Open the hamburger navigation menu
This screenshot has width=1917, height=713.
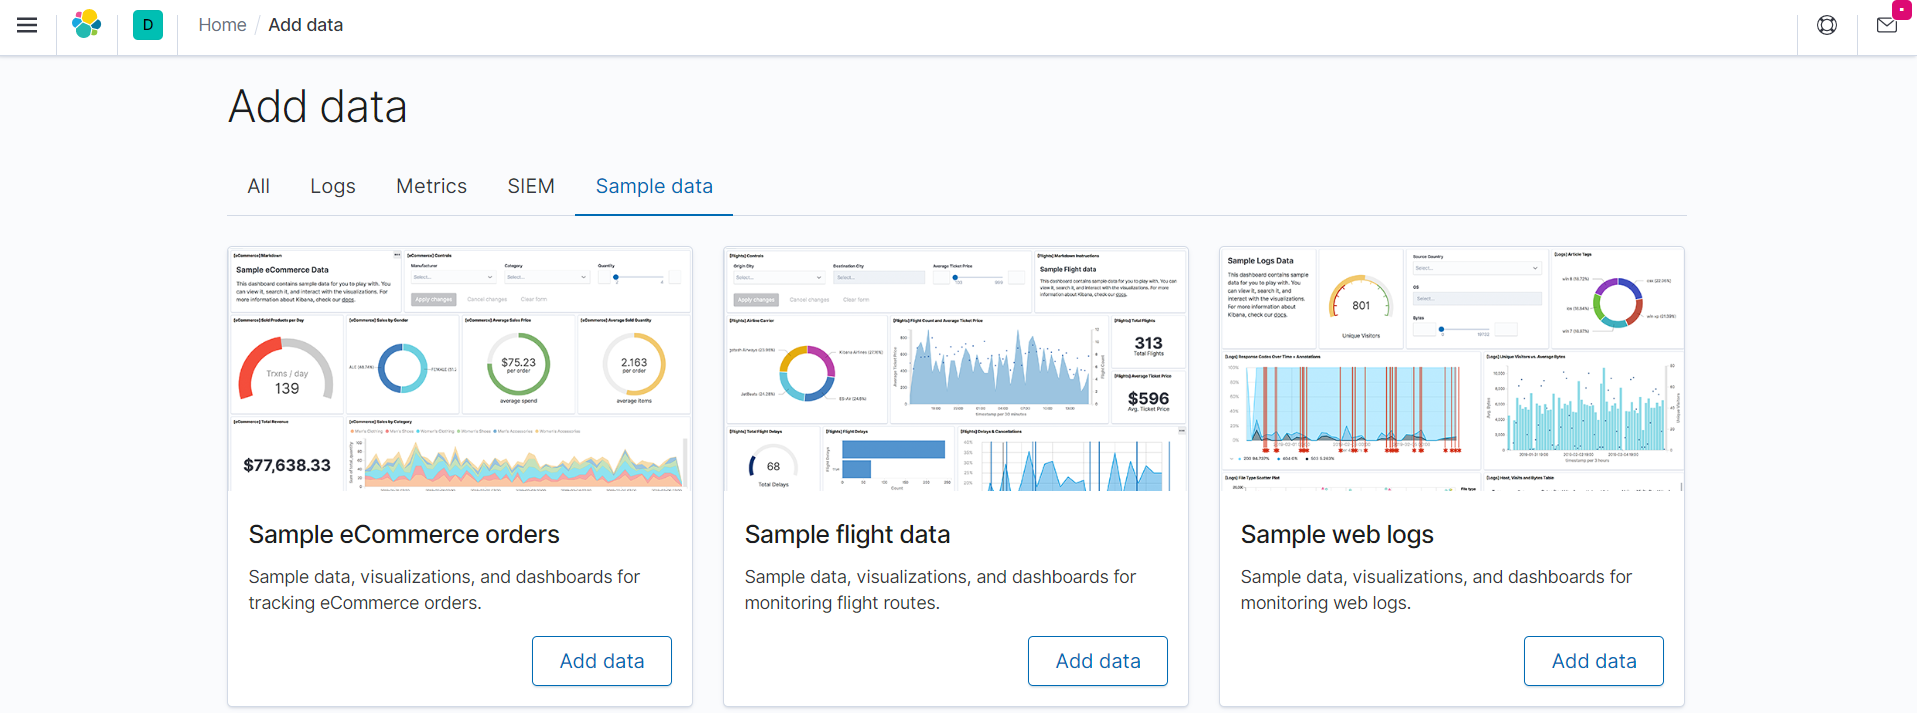(x=27, y=25)
